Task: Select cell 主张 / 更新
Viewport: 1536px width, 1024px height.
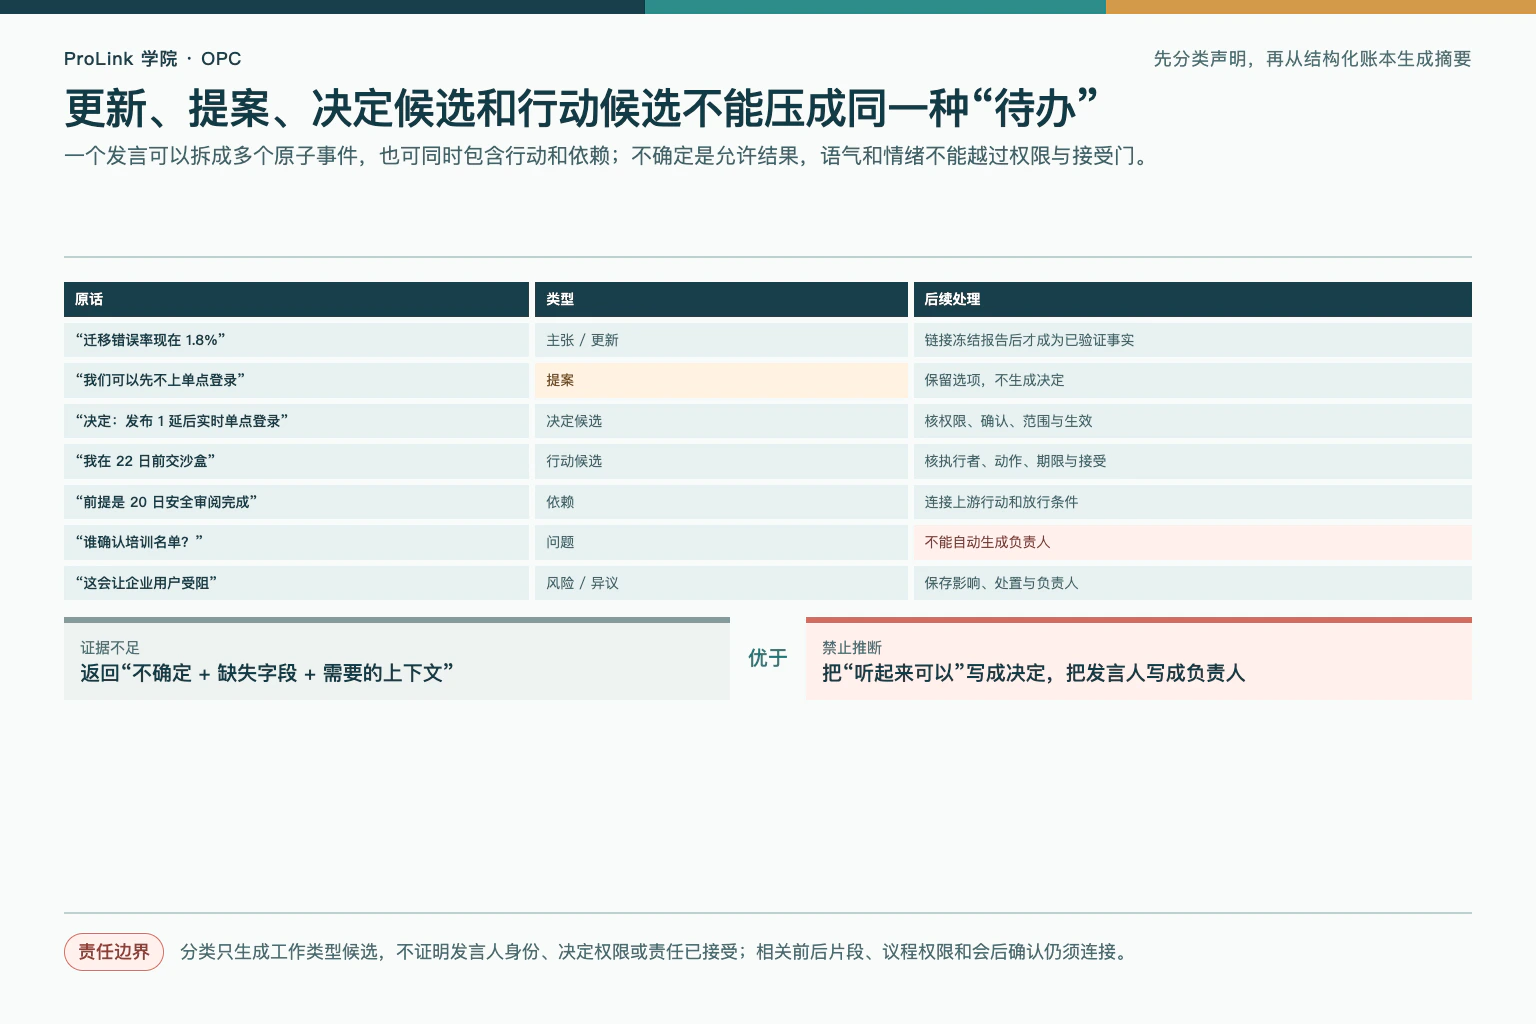Action: tap(721, 340)
